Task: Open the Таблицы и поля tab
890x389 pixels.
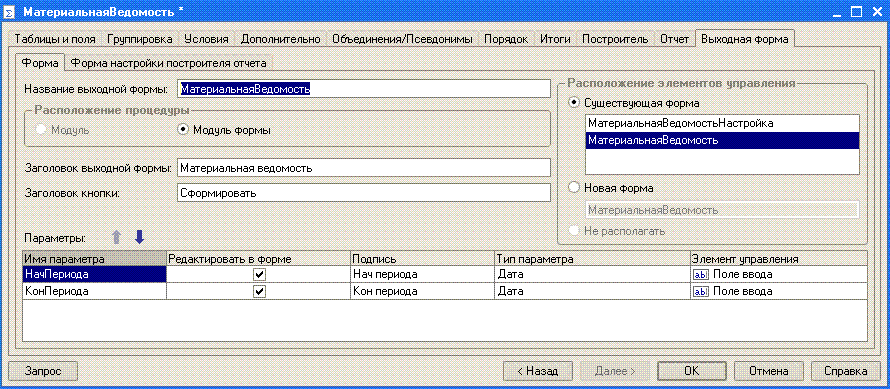Action: 55,39
